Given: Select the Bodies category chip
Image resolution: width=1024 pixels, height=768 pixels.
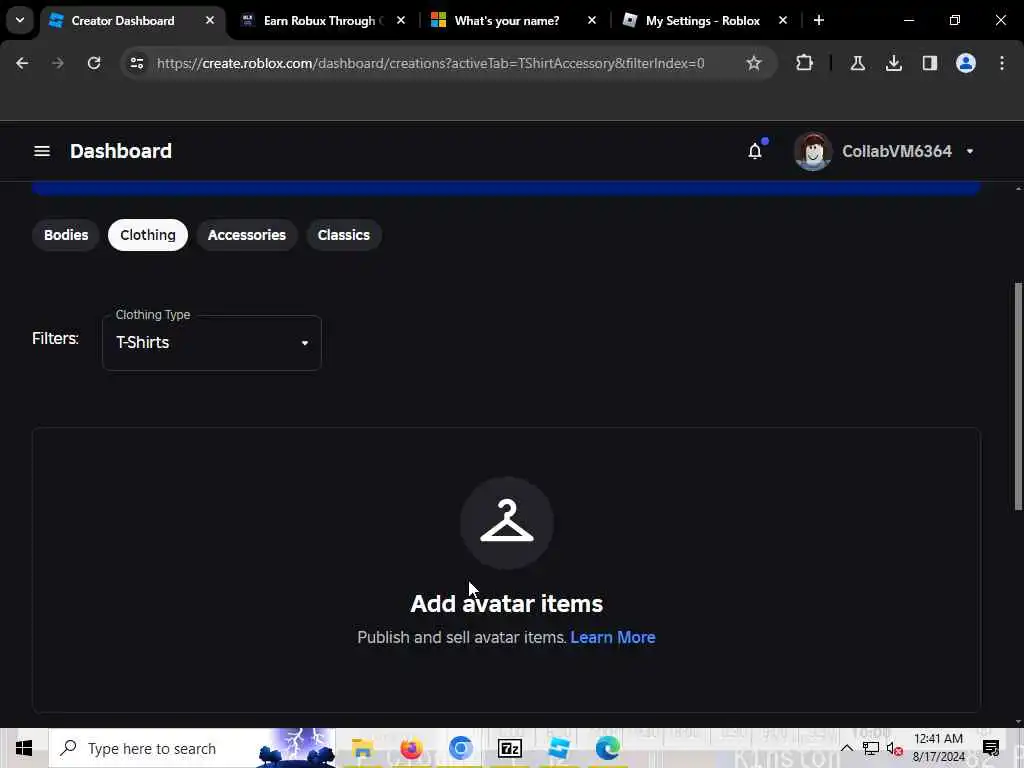Looking at the screenshot, I should (66, 235).
